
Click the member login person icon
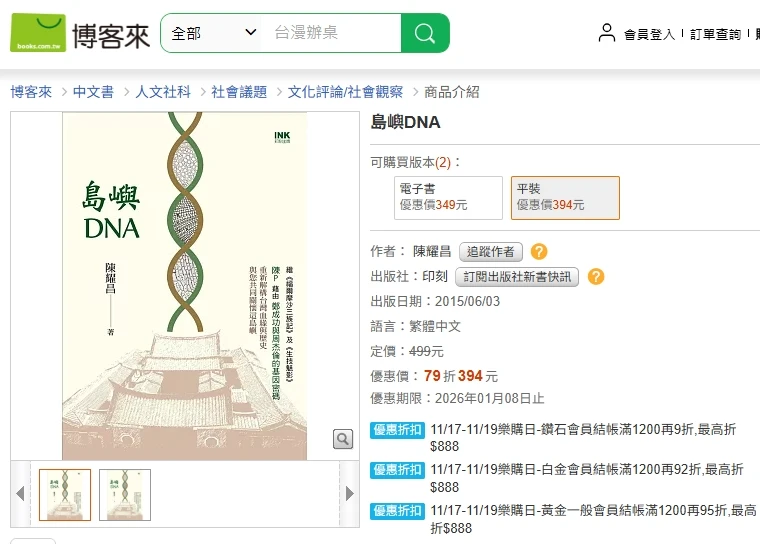pyautogui.click(x=607, y=33)
